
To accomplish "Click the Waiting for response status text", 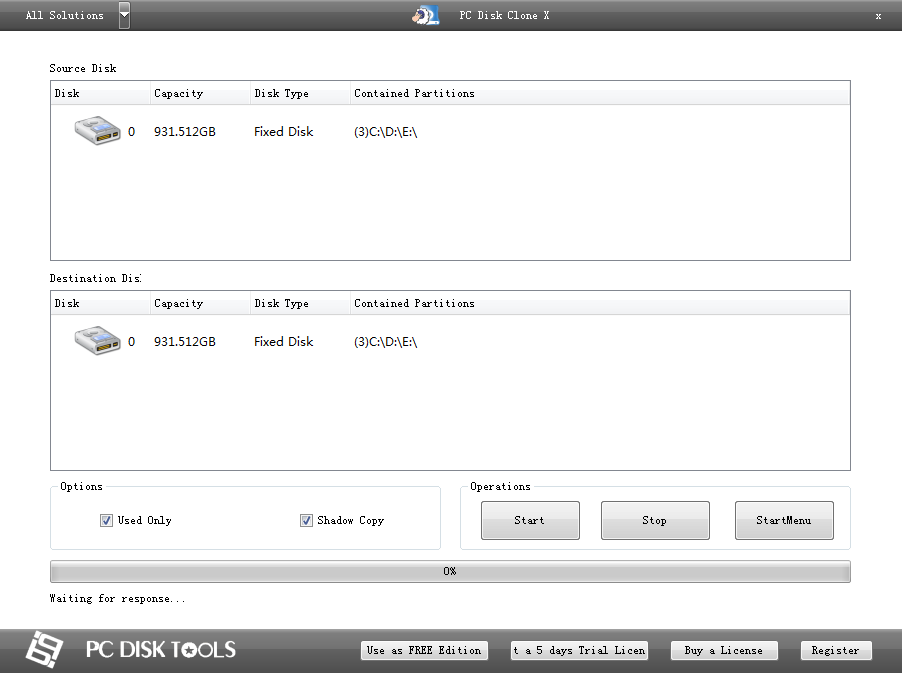I will (x=117, y=599).
